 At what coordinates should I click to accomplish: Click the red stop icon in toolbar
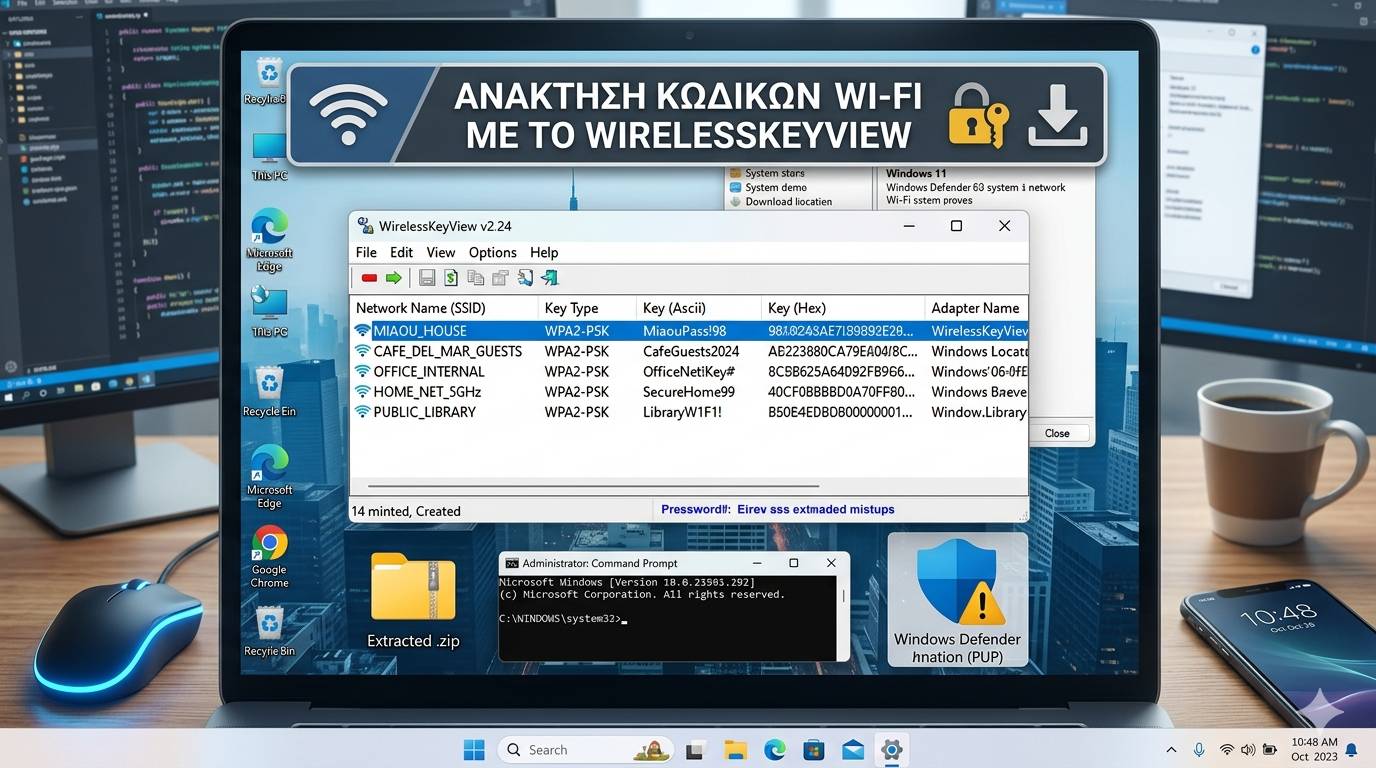(x=369, y=278)
